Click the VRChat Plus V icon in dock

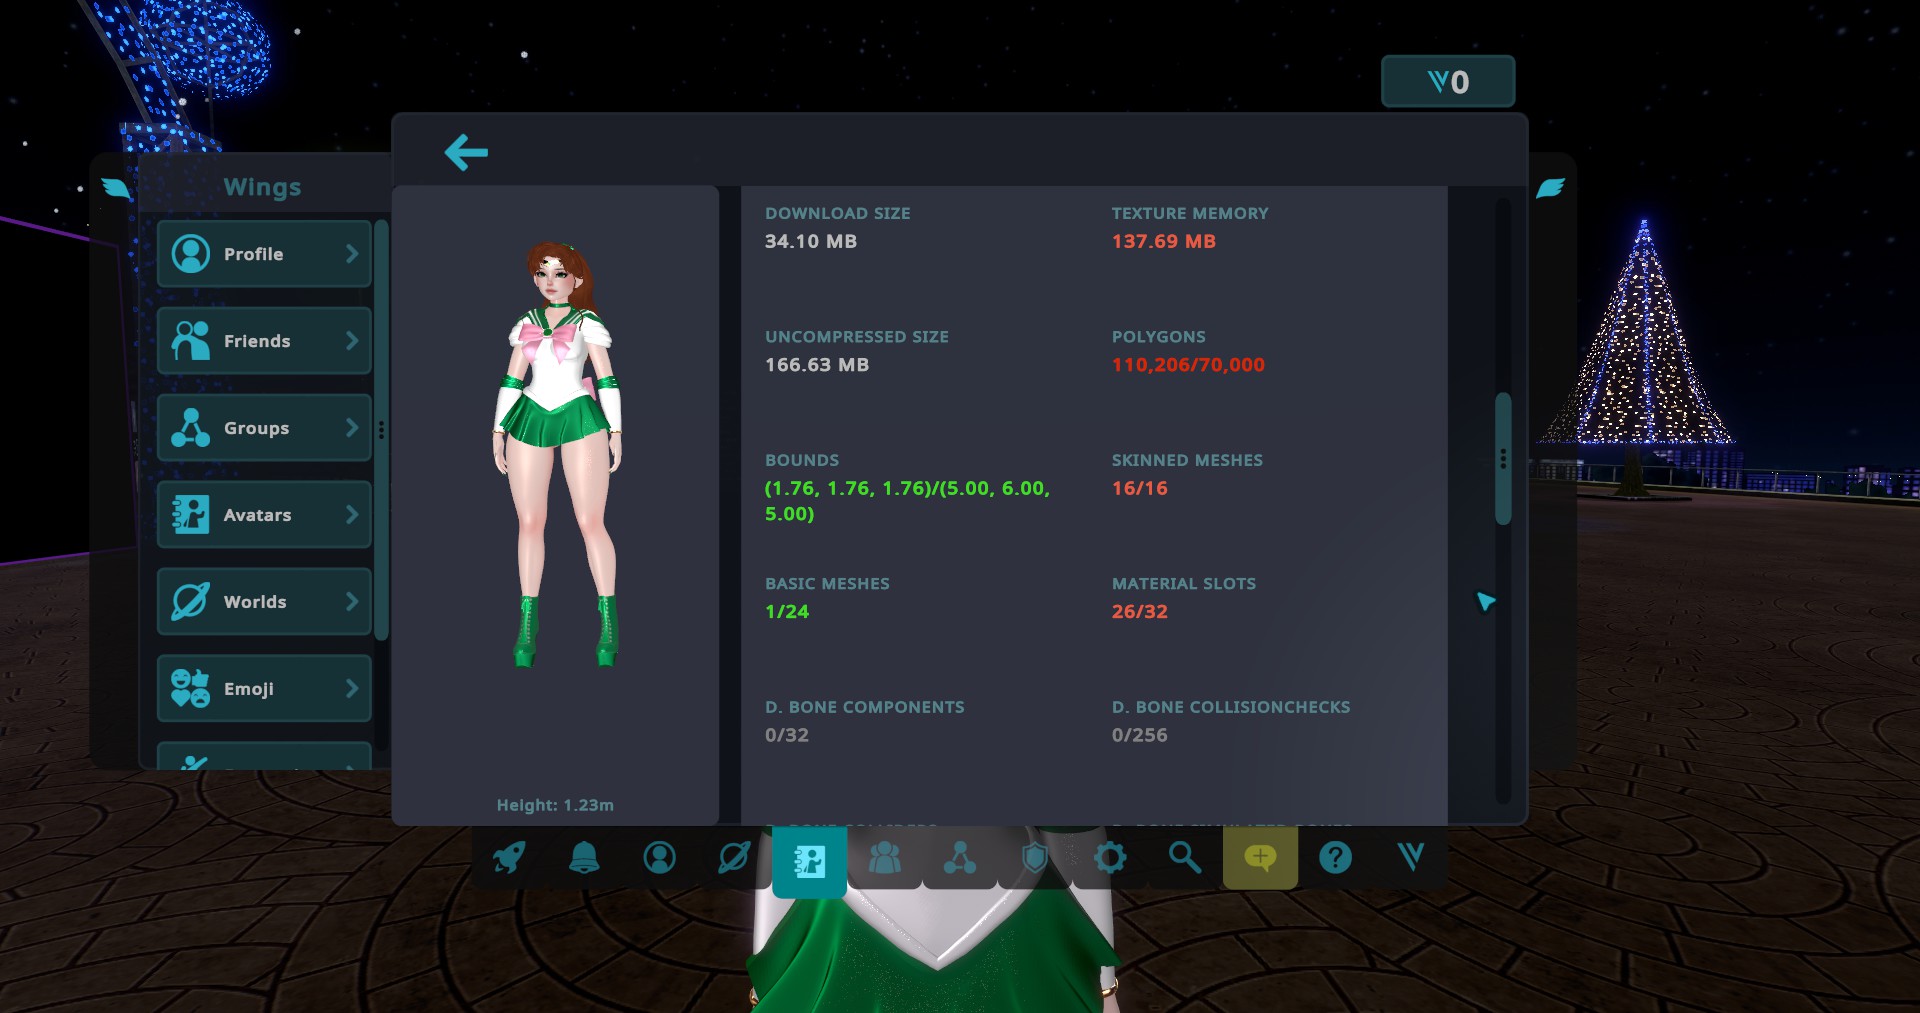[x=1410, y=856]
